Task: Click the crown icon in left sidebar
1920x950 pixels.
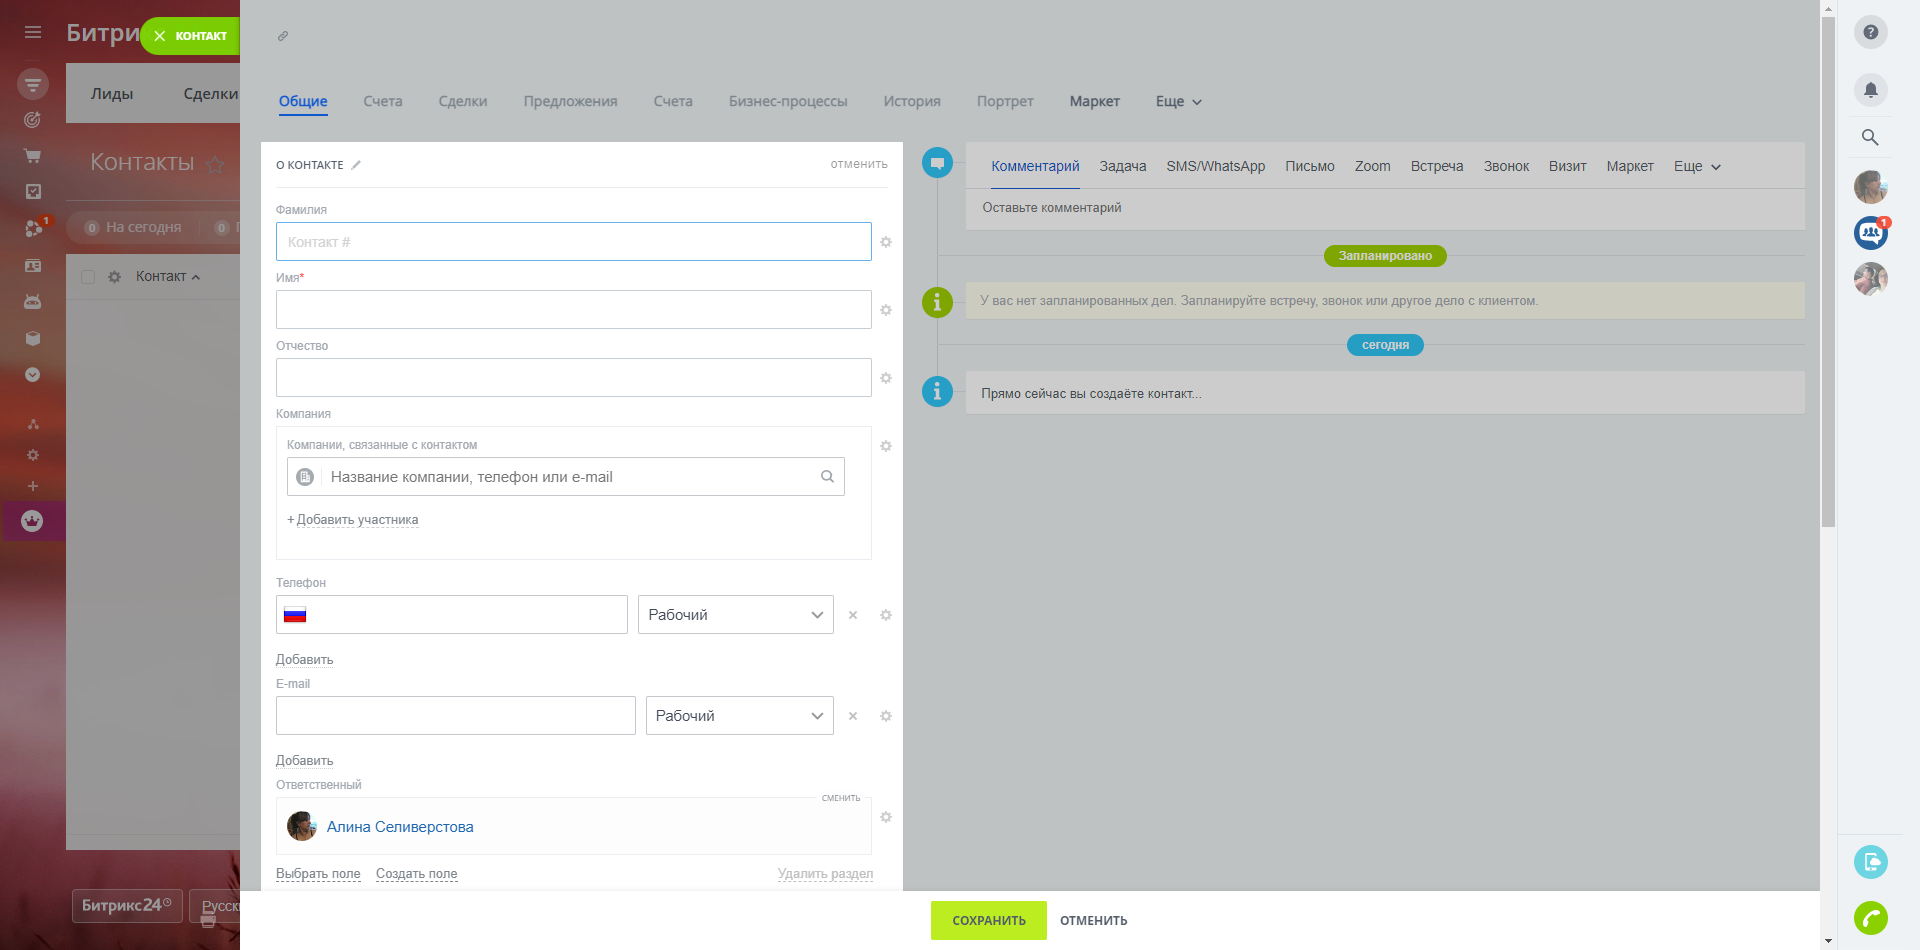Action: click(x=32, y=521)
